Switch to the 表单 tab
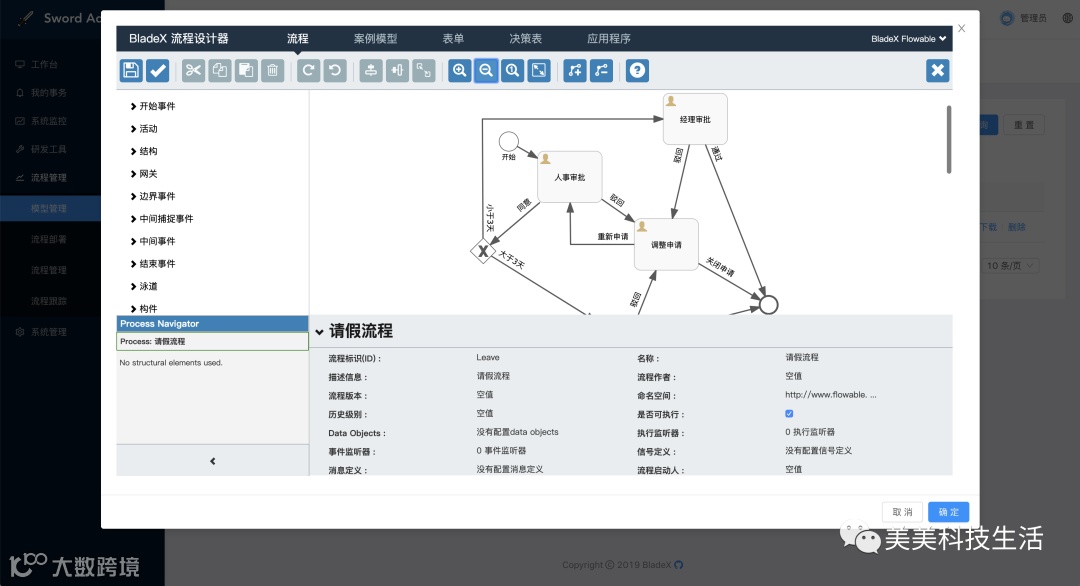Image resolution: width=1080 pixels, height=586 pixels. (453, 39)
